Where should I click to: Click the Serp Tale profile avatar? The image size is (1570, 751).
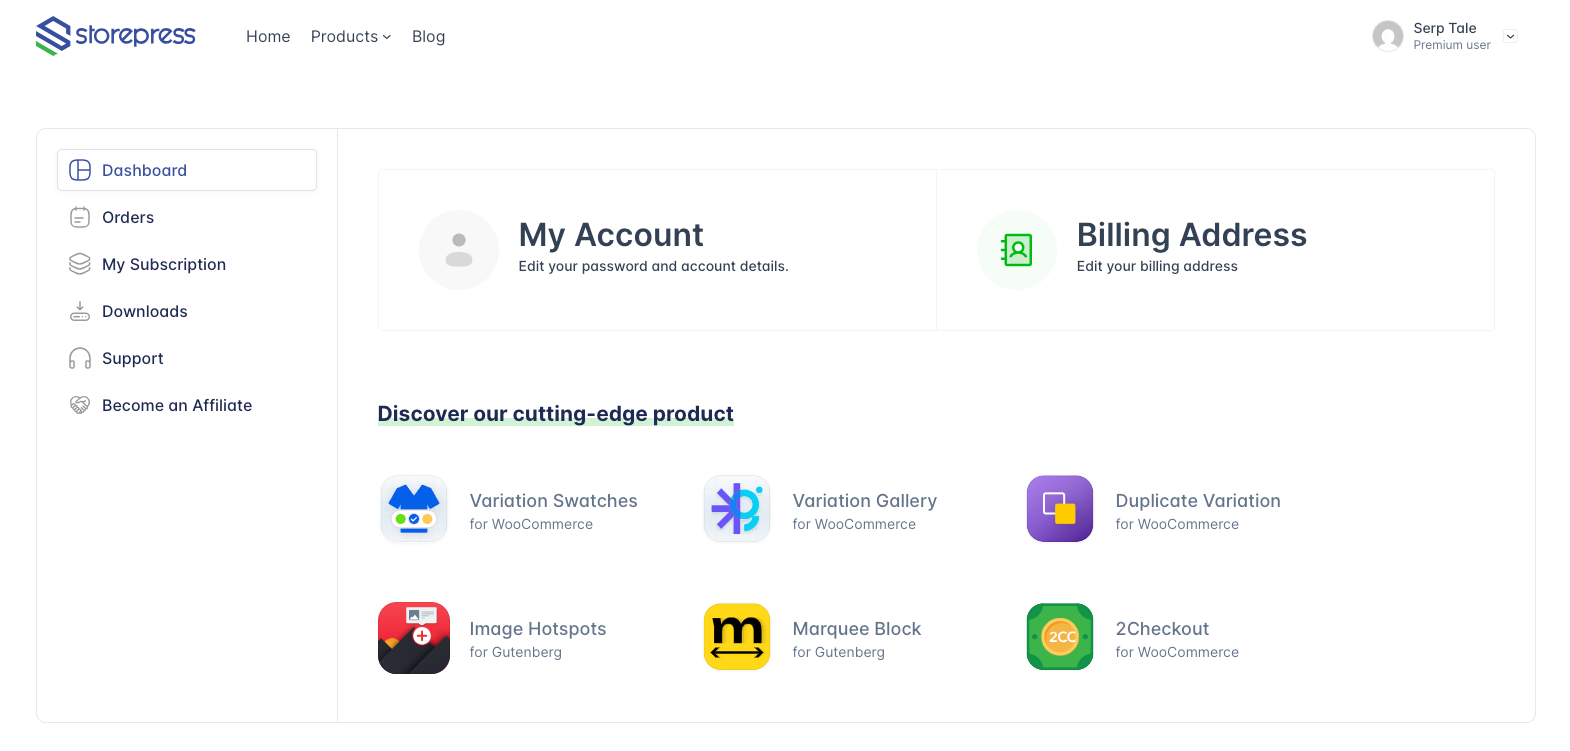coord(1388,36)
